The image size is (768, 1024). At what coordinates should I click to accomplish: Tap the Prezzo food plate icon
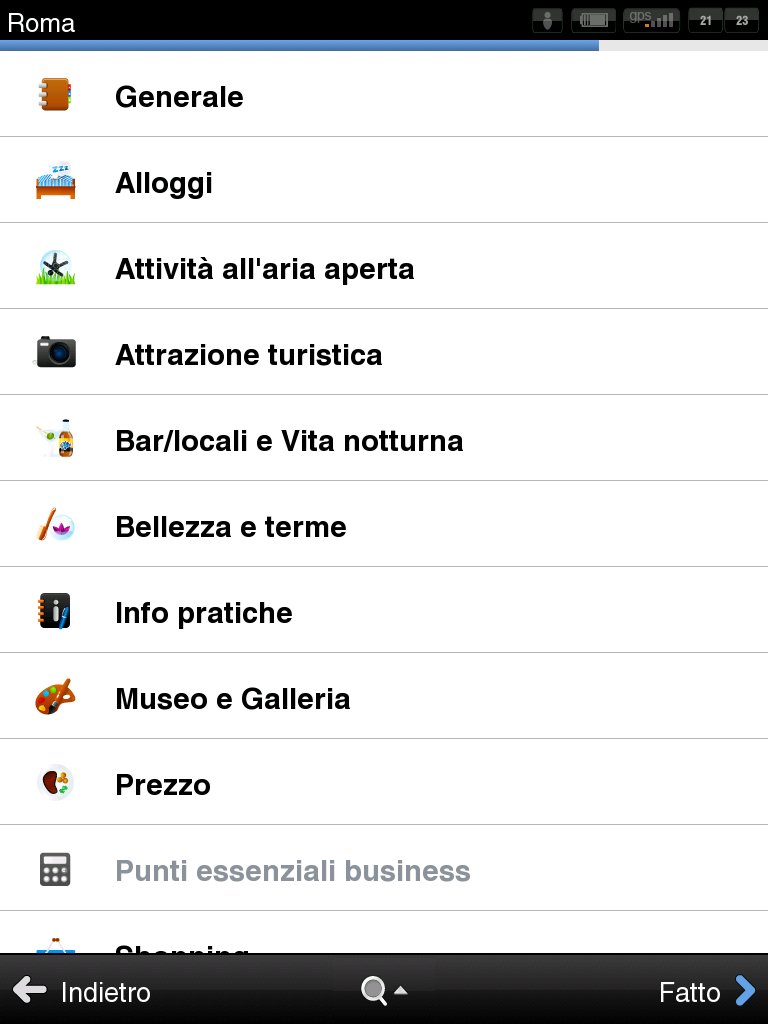[x=56, y=782]
